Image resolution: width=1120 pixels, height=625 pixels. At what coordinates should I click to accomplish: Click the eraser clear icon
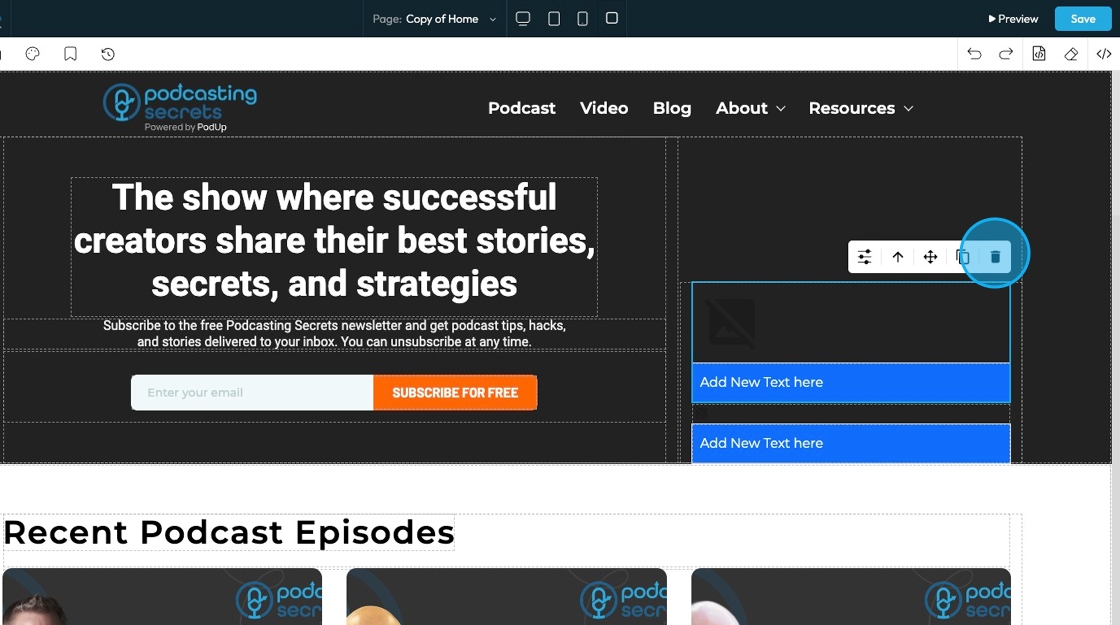pyautogui.click(x=1071, y=54)
